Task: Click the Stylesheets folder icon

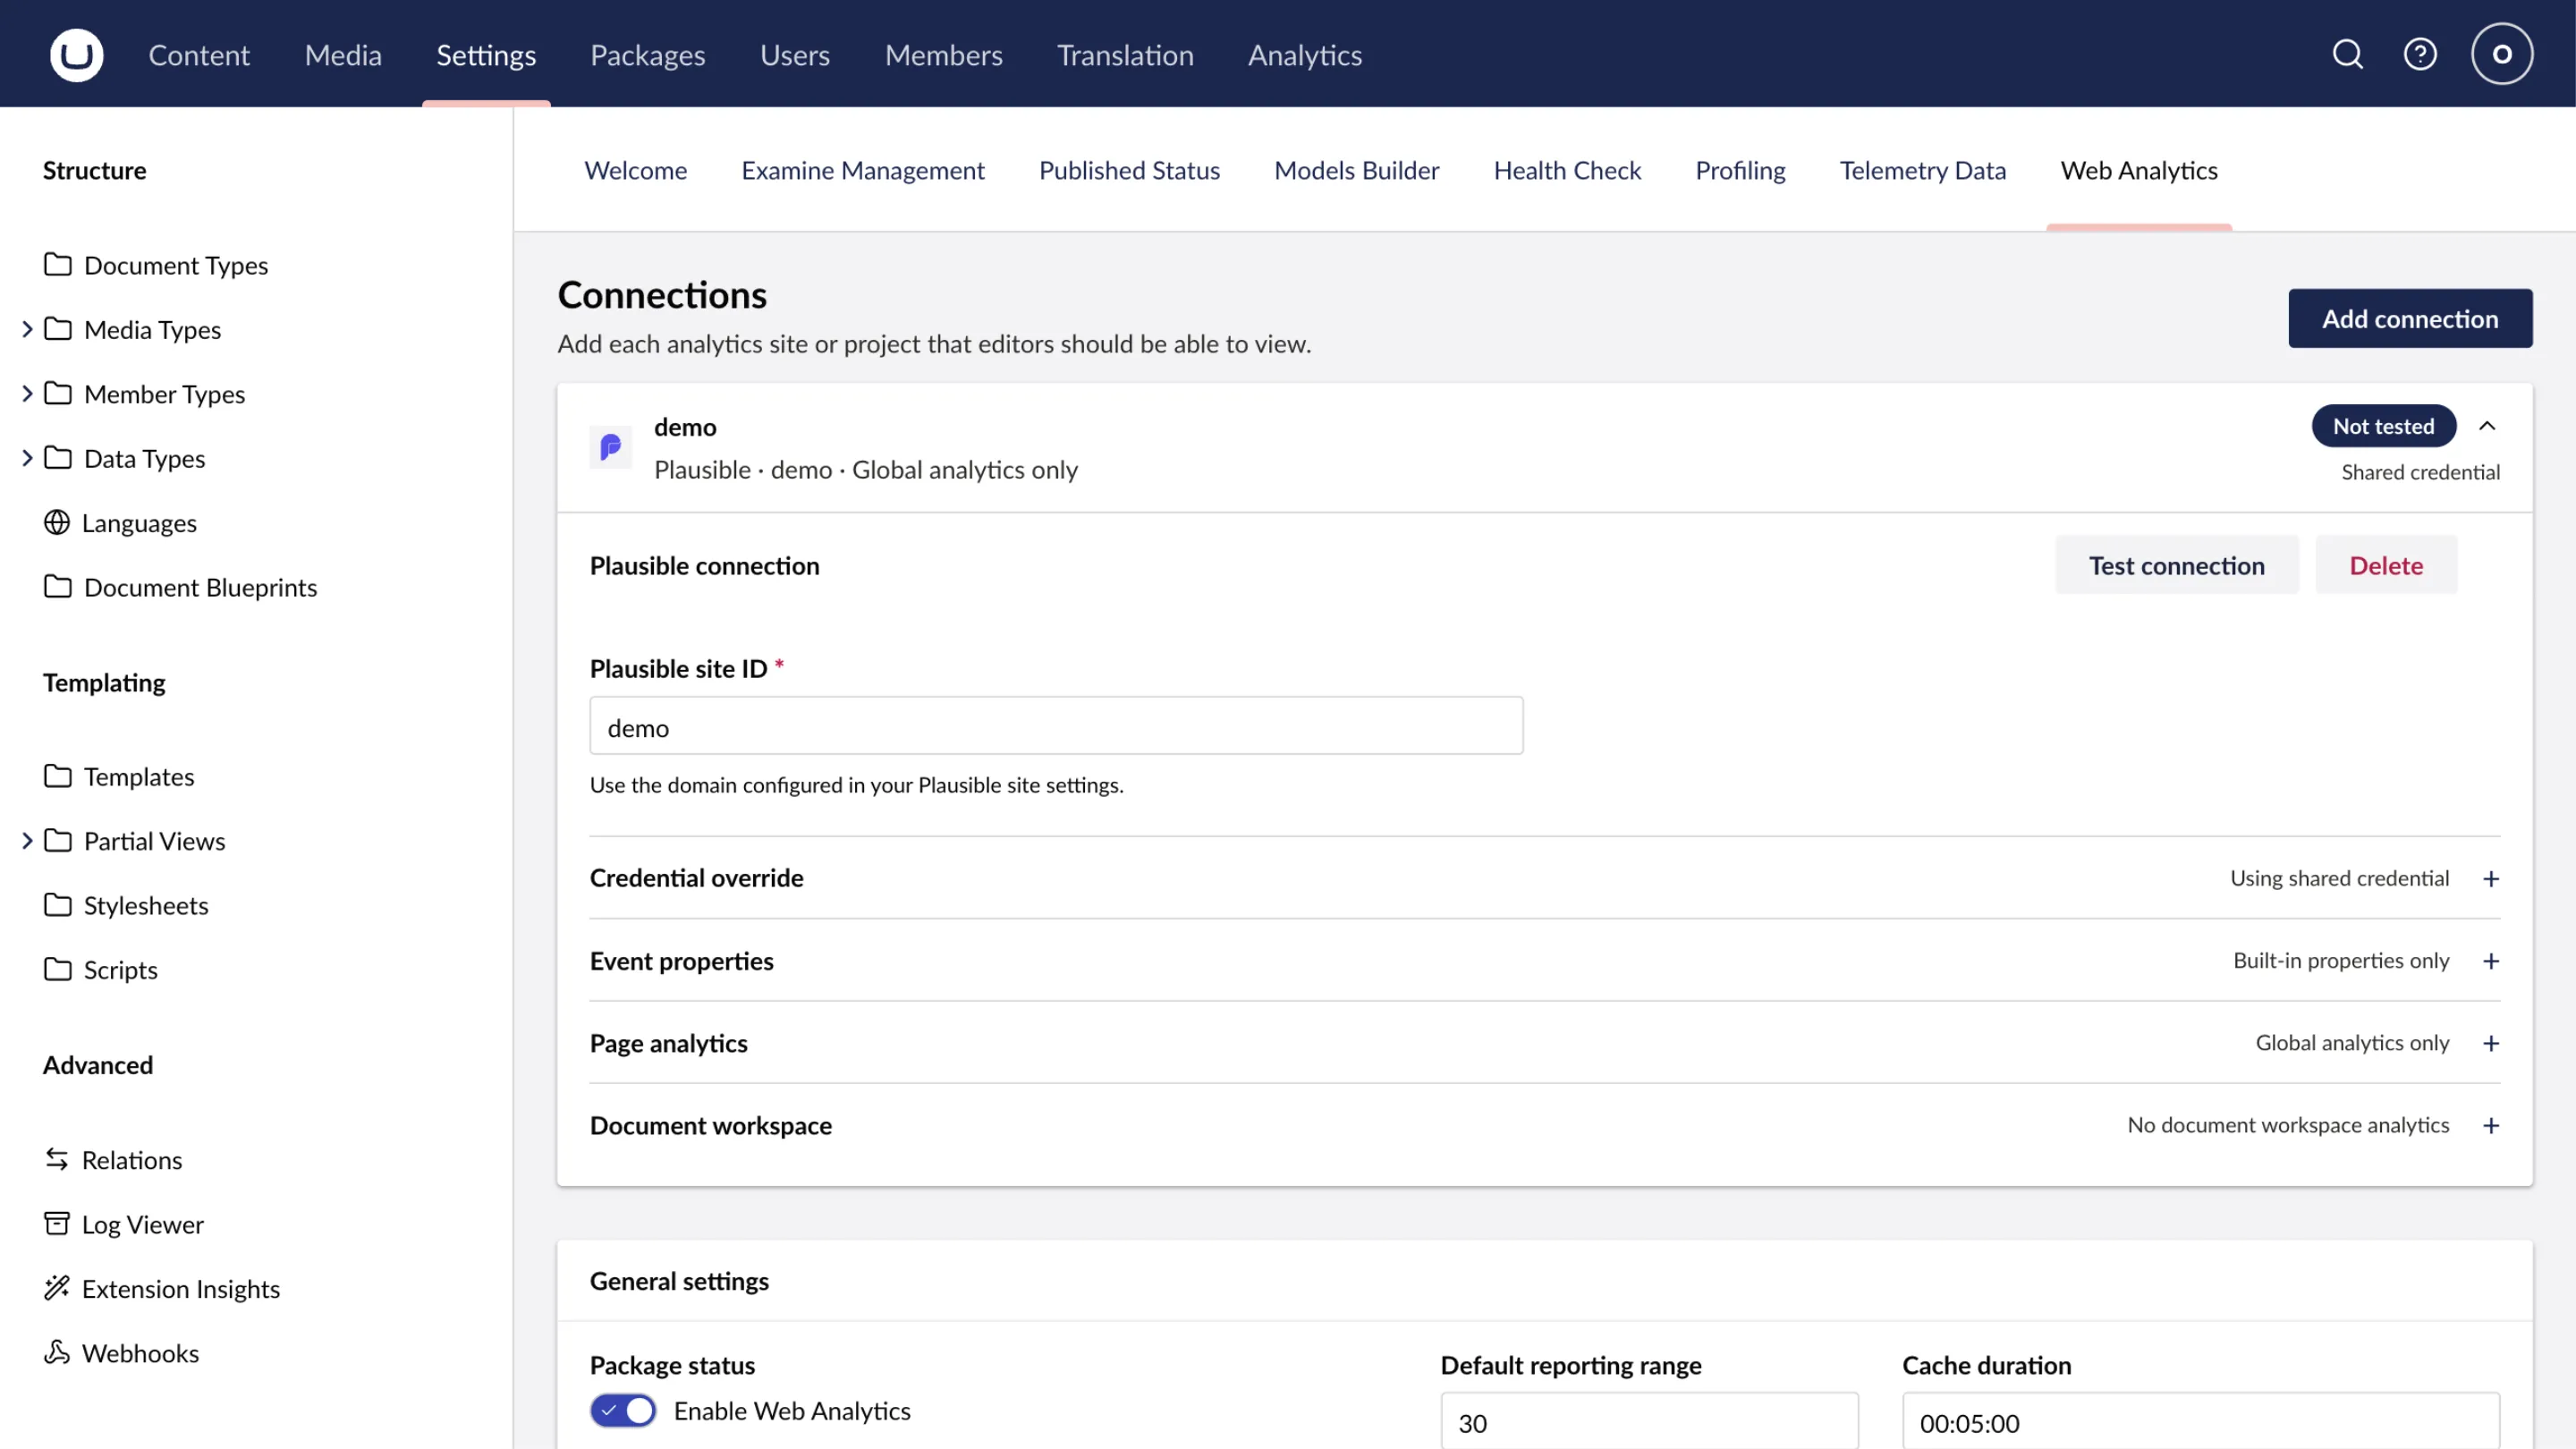Action: pos(58,905)
